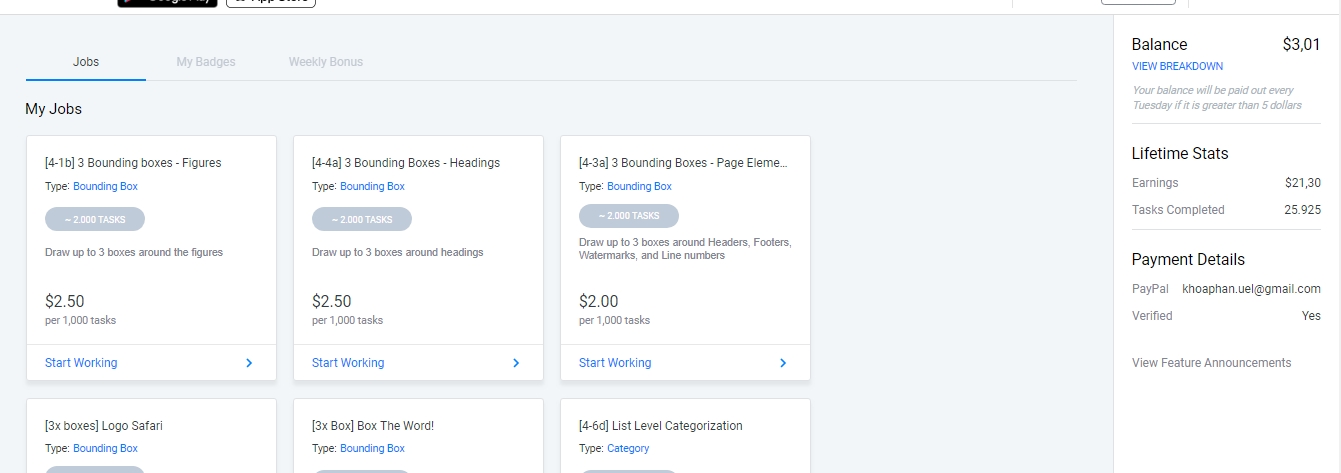Open the [3x Box] Box The Word! job card
Image resolution: width=1341 pixels, height=473 pixels.
(373, 426)
